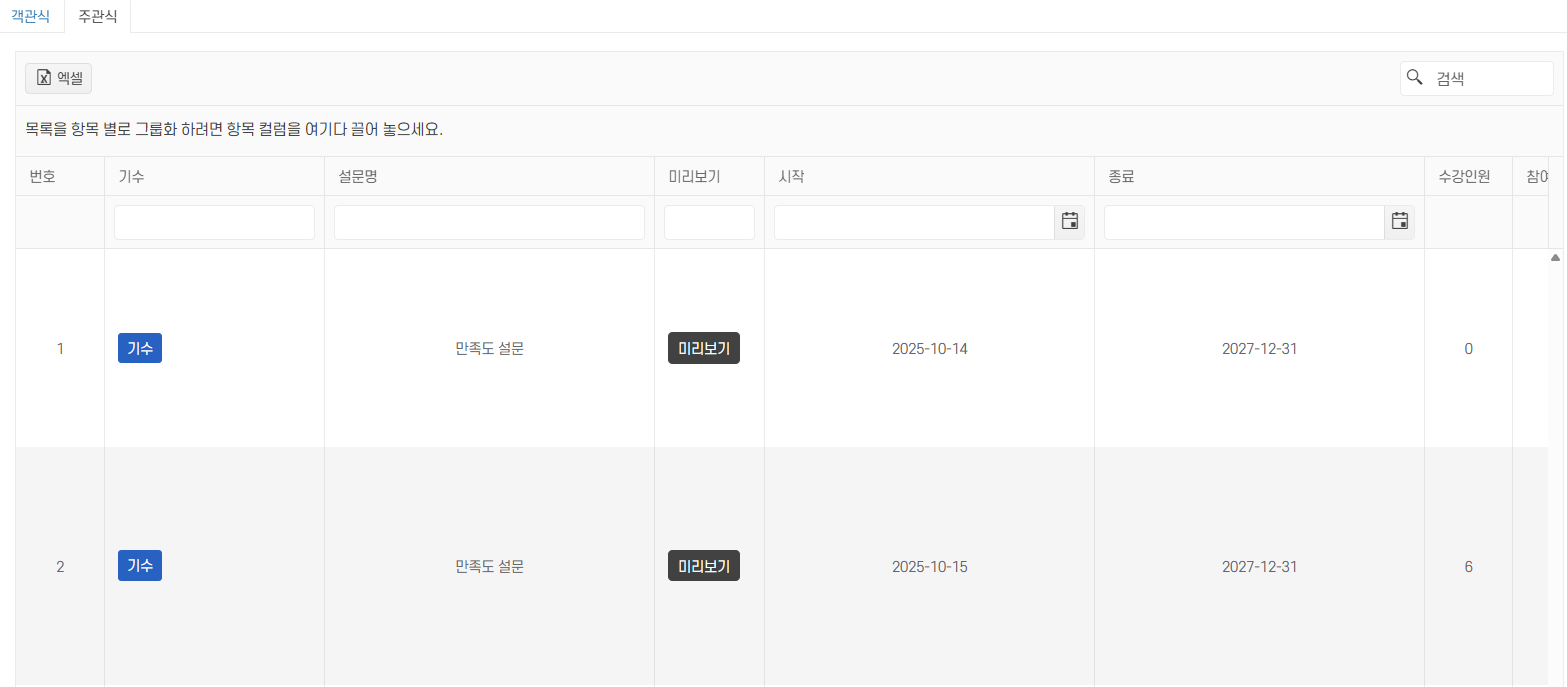1567x687 pixels.
Task: Open the 종료 date calendar picker
Action: 1399,221
